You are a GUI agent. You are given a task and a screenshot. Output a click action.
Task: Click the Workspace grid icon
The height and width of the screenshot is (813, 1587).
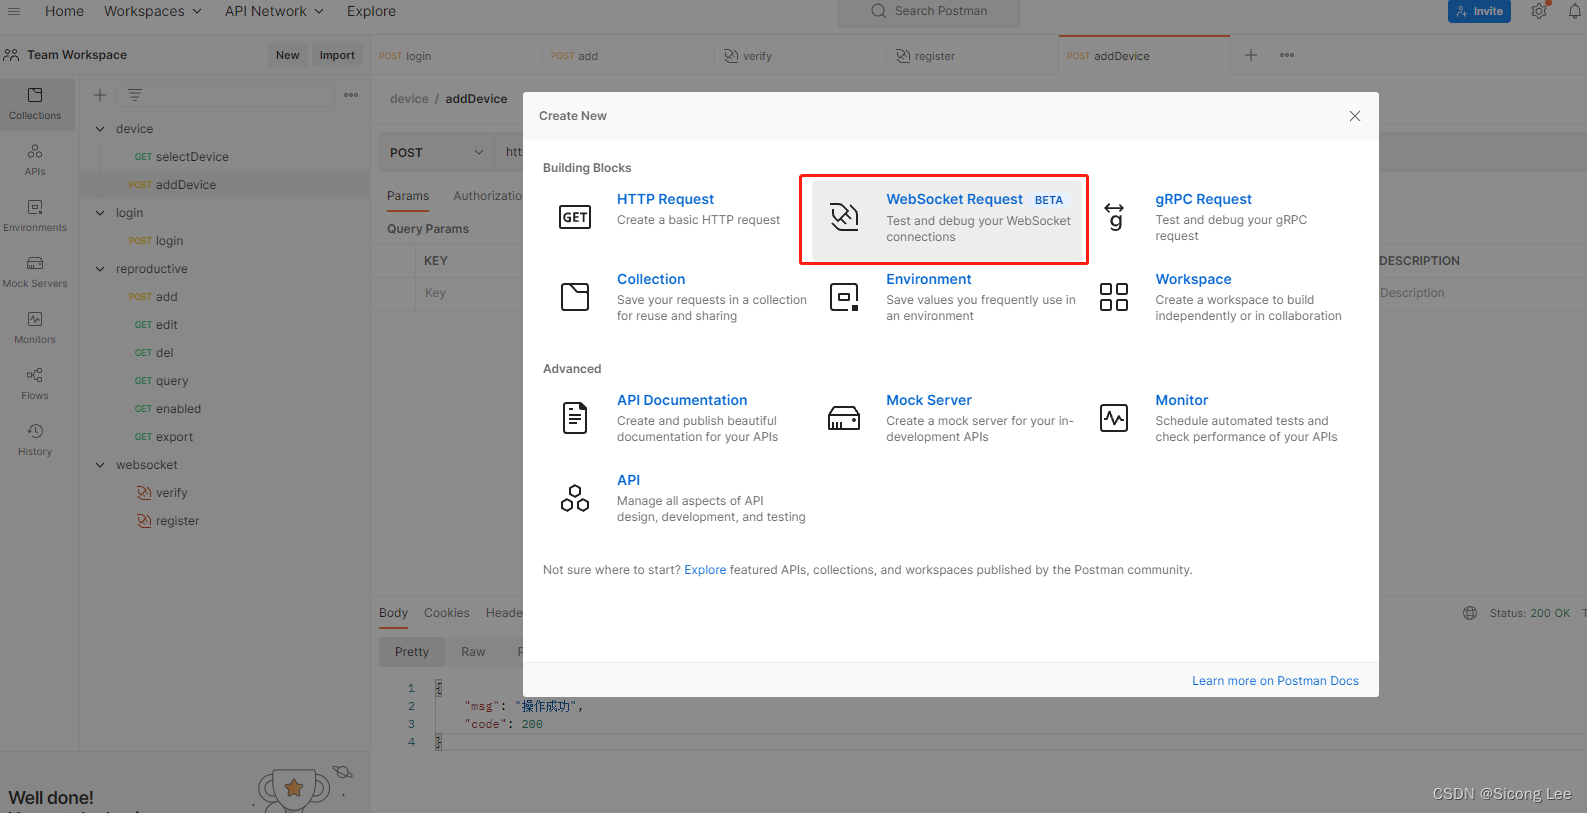pyautogui.click(x=1114, y=297)
